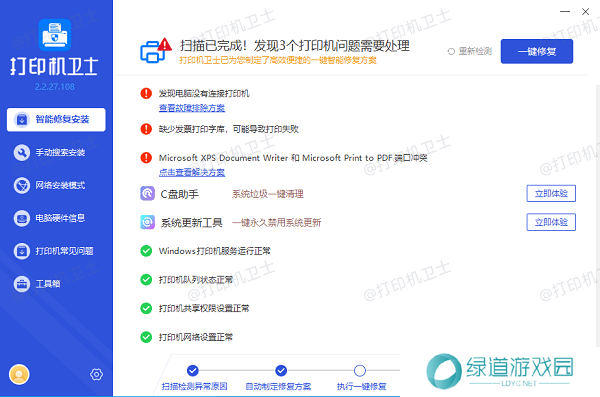600x397 pixels.
Task: Click green check for Windows打印机服务运行正常
Action: click(x=146, y=251)
